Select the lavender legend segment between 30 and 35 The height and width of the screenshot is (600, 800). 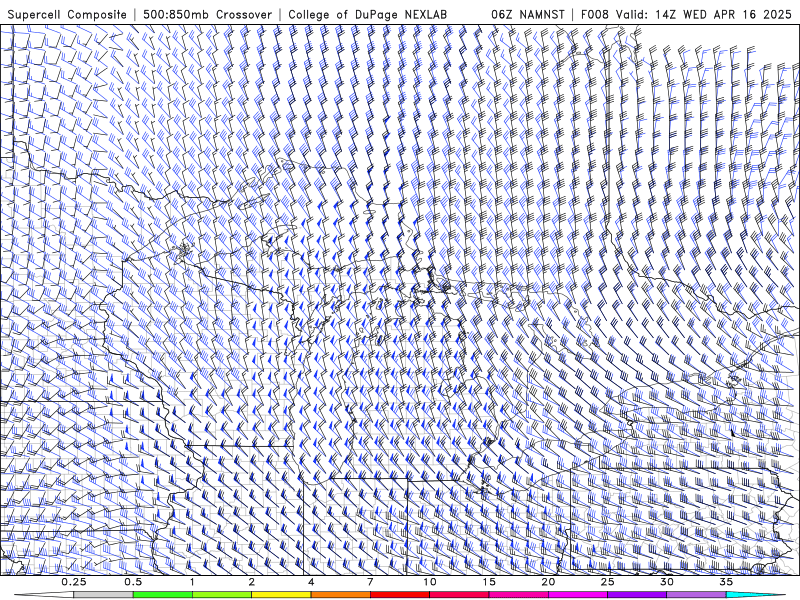click(696, 595)
